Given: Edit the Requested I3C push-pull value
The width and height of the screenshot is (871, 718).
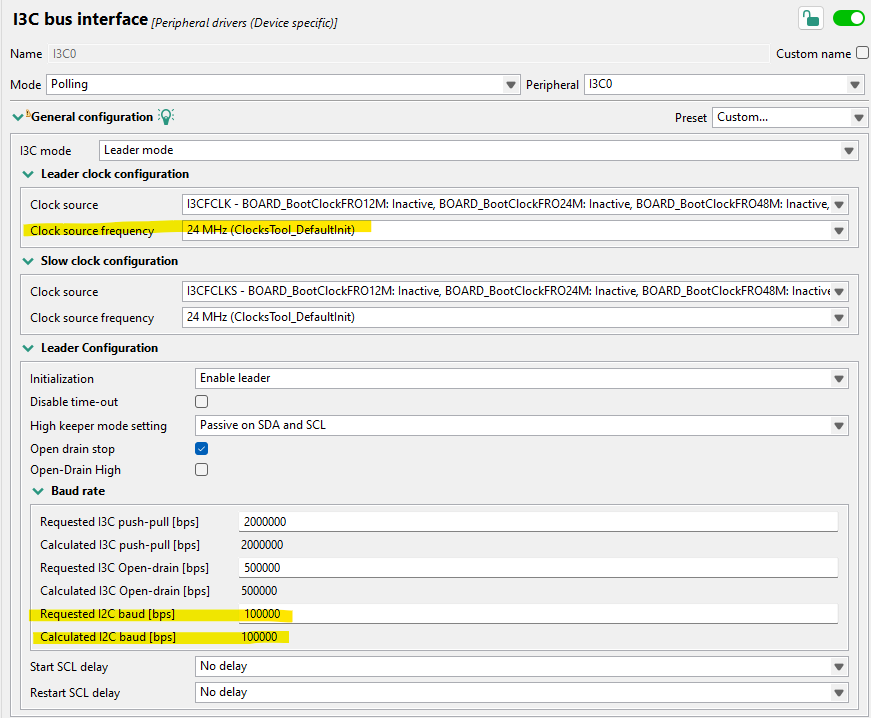Looking at the screenshot, I should [x=400, y=521].
